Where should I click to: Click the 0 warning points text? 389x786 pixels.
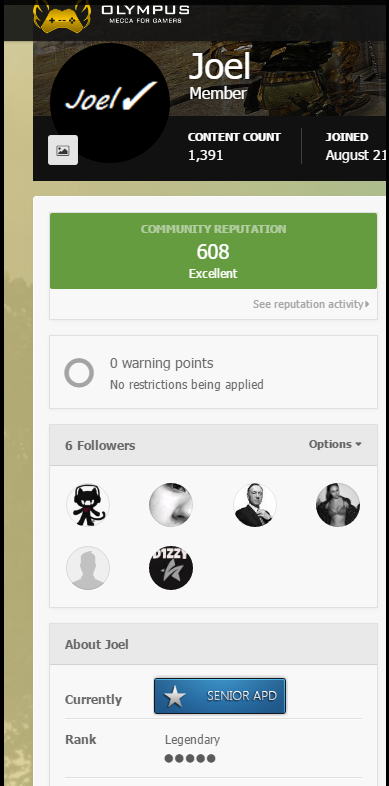[x=161, y=363]
